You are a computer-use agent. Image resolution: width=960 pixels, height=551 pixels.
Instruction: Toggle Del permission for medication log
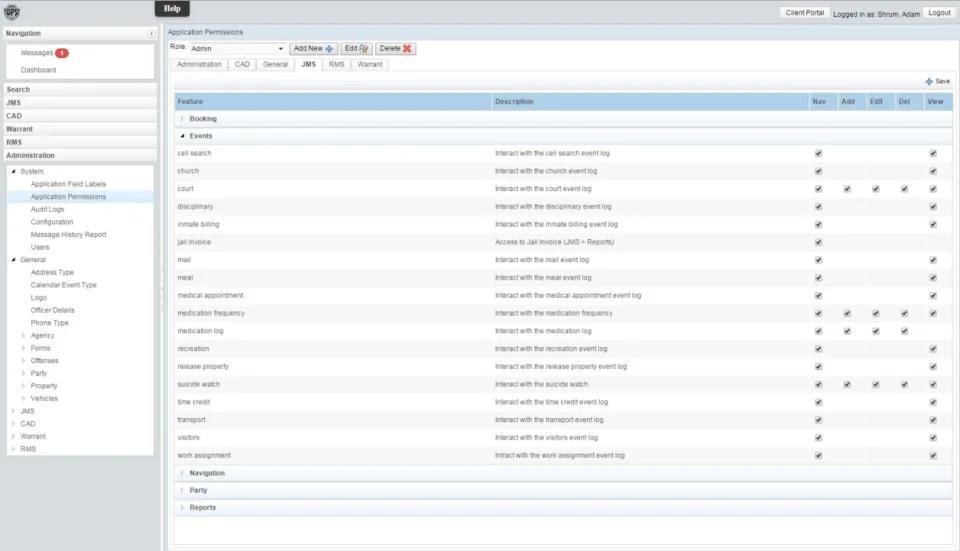tap(905, 331)
